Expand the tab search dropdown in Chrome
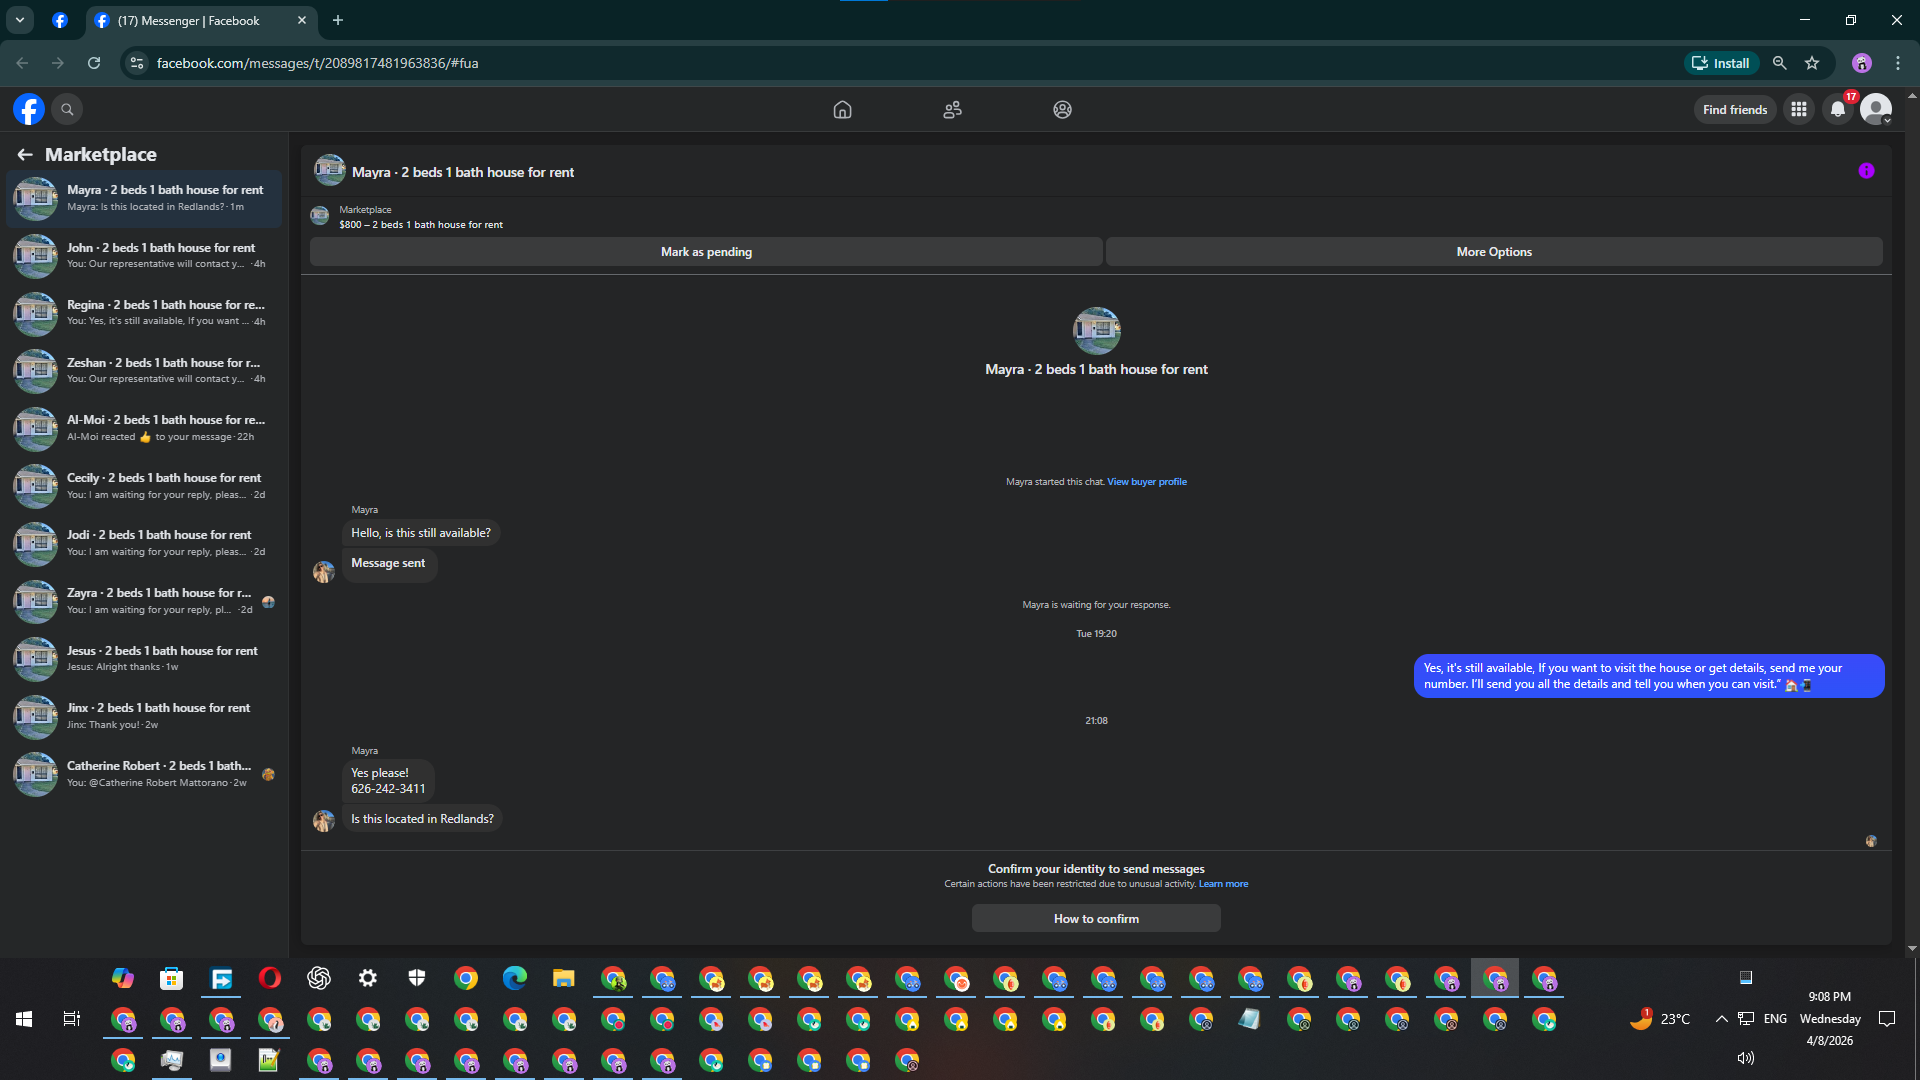Image resolution: width=1920 pixels, height=1080 pixels. click(19, 20)
